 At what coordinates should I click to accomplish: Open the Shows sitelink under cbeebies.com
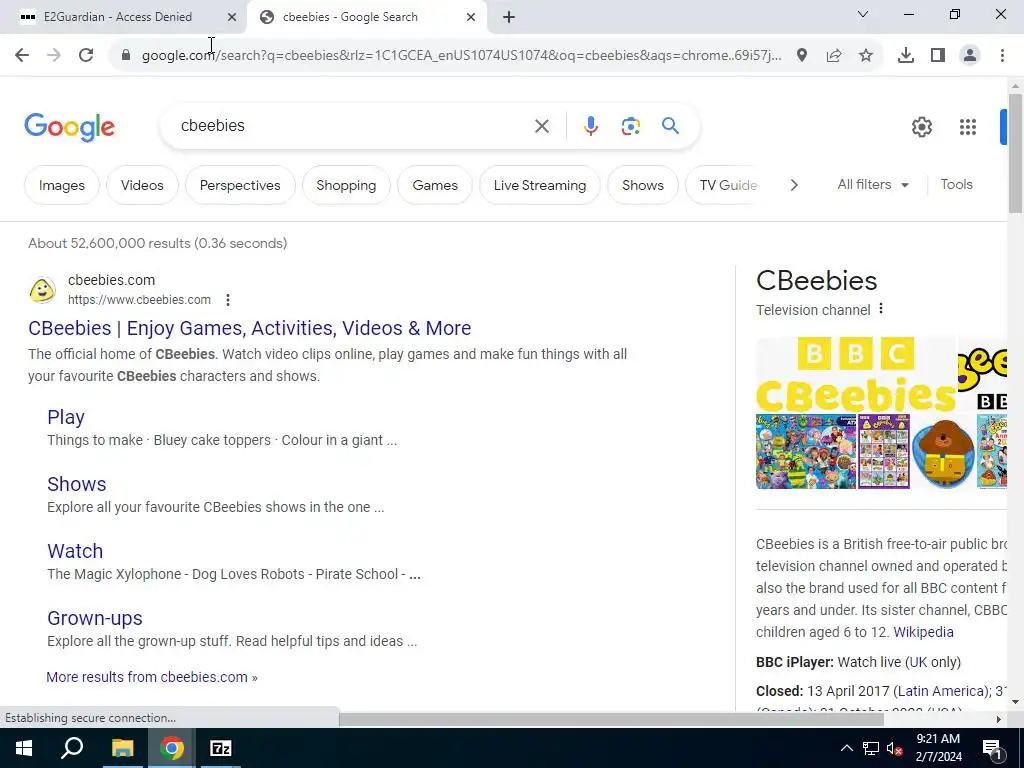point(76,484)
